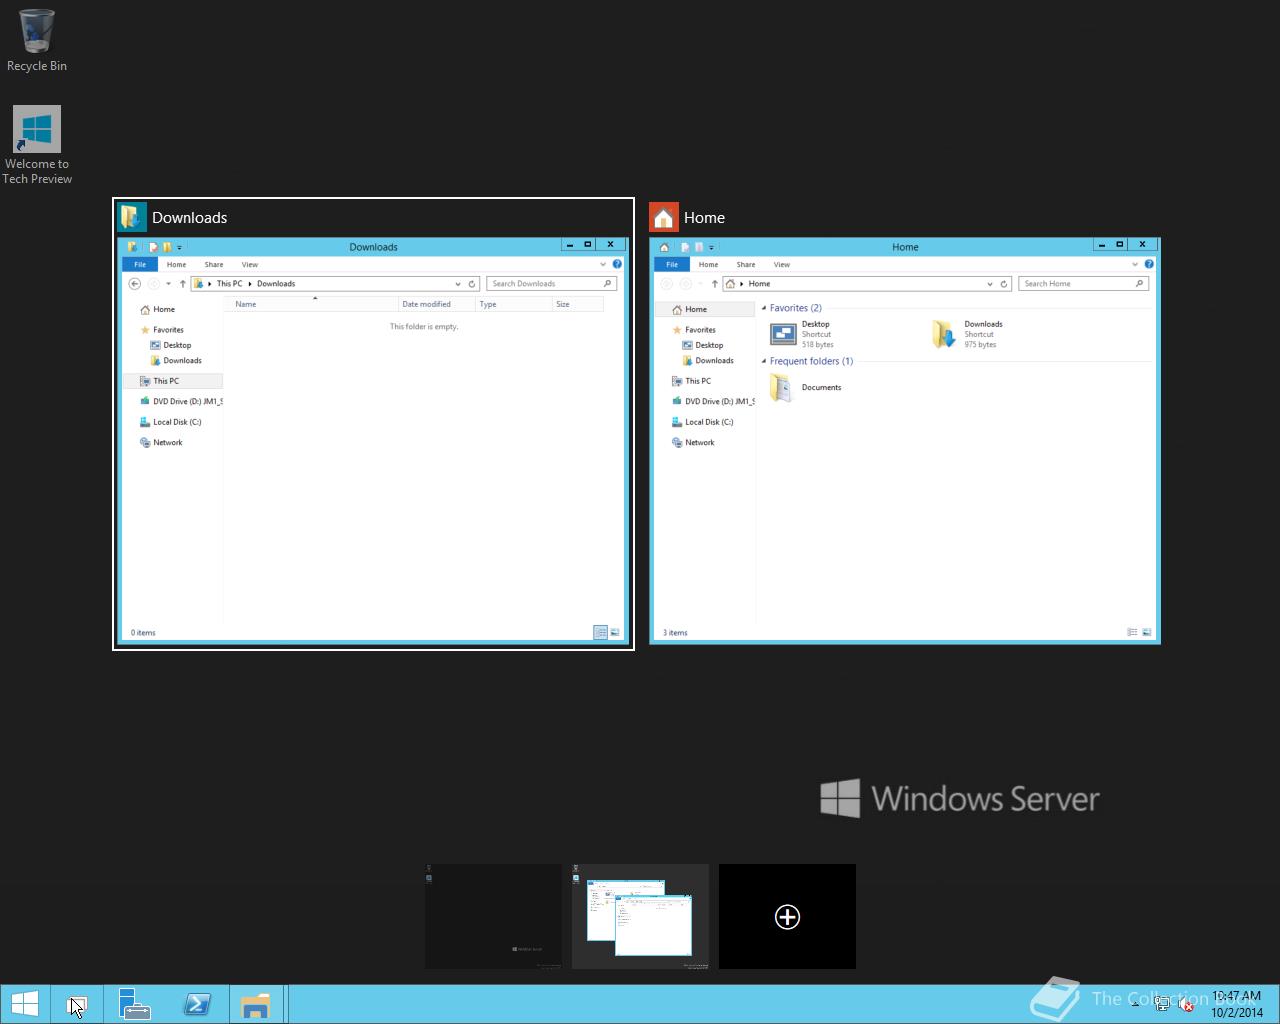Open Recent locations dropdown in Downloads window
Screen dimensions: 1280x1024
[169, 284]
